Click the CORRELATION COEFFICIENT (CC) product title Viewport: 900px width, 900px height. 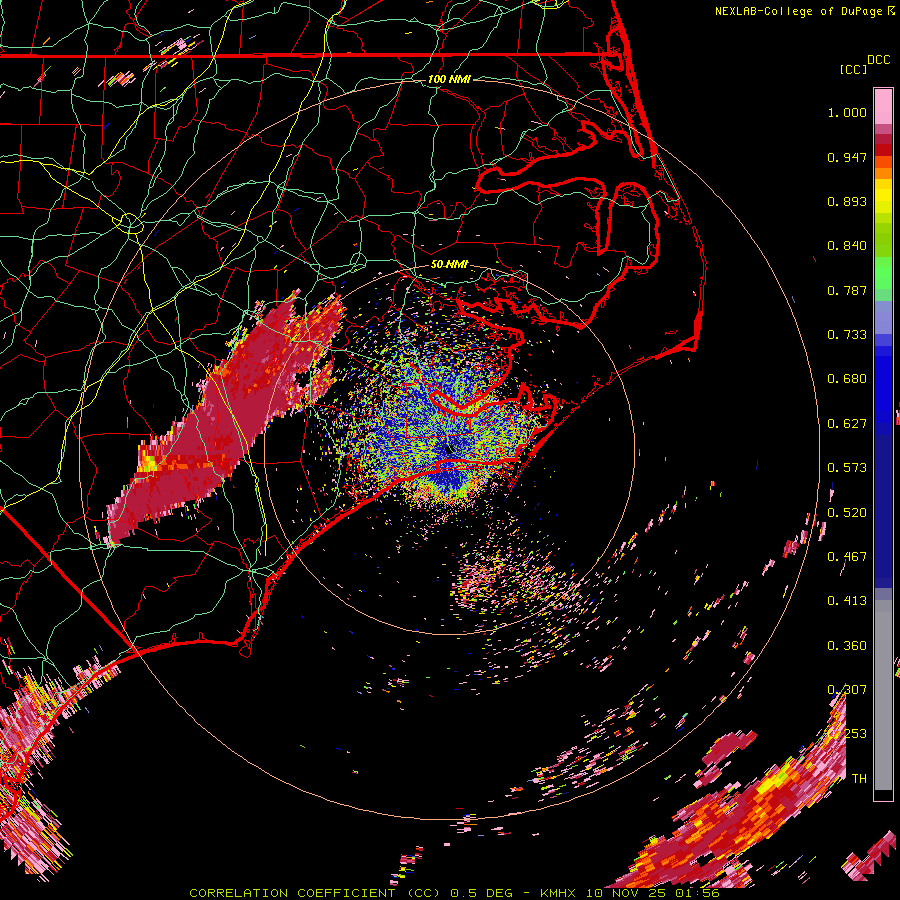pyautogui.click(x=314, y=893)
